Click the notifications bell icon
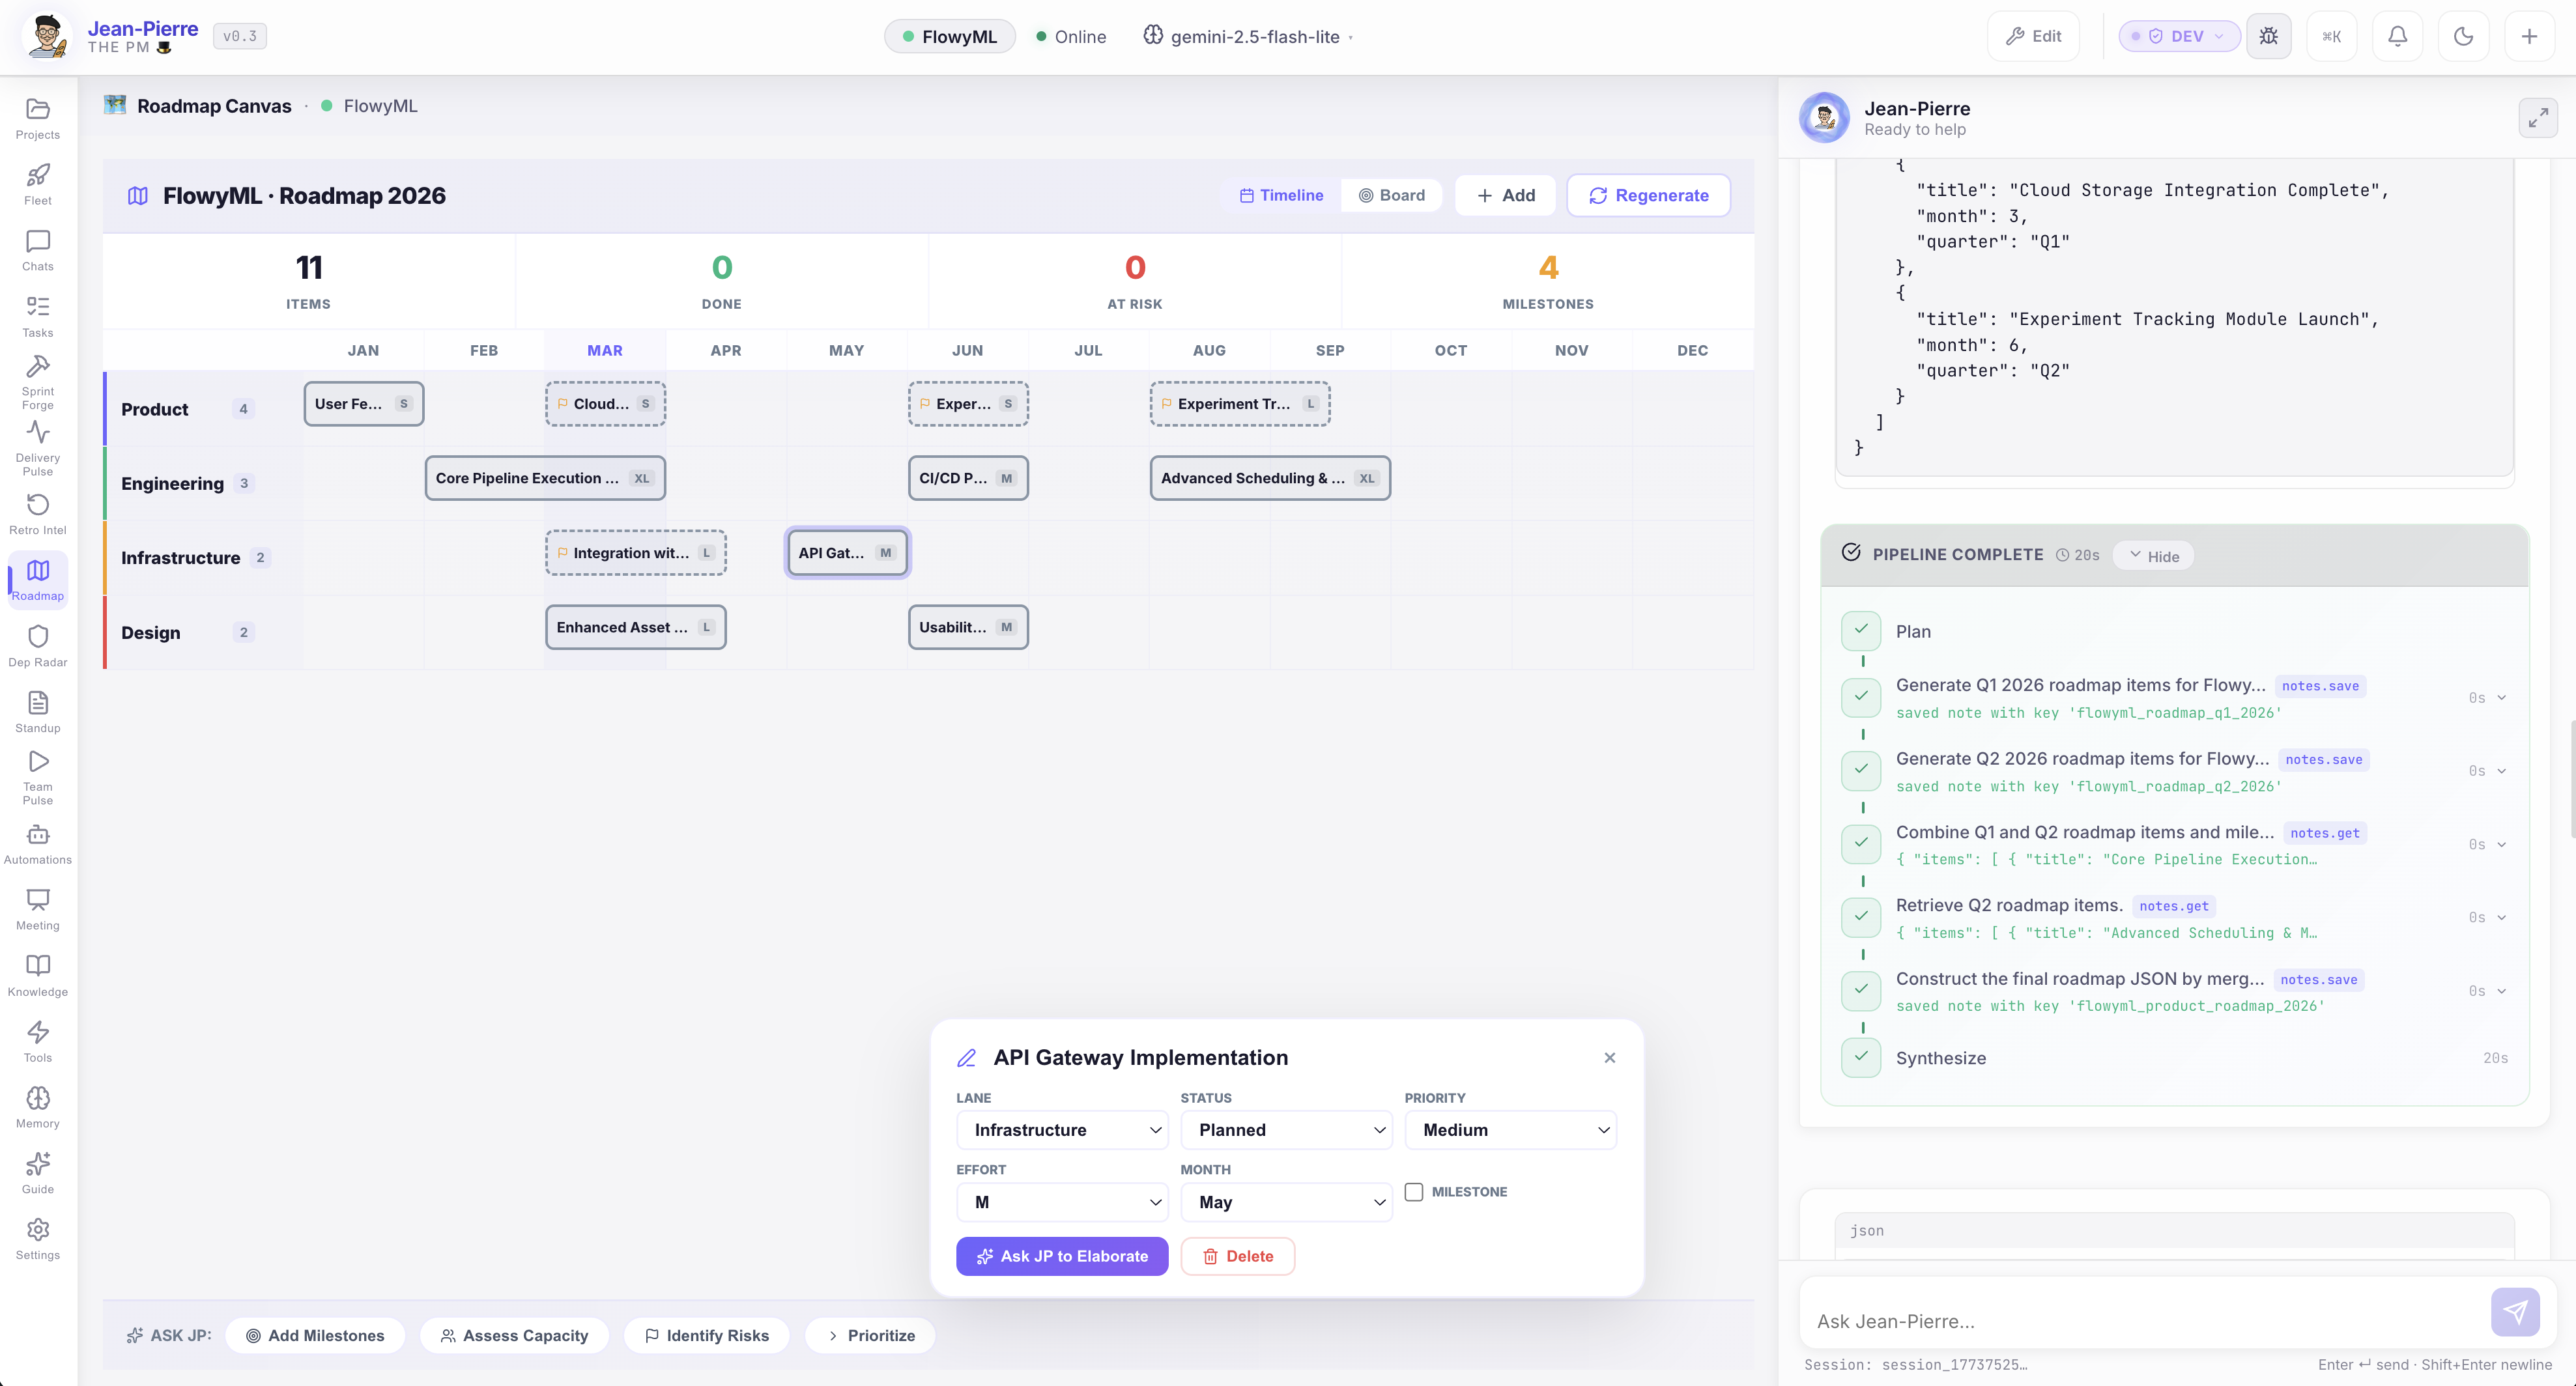This screenshot has width=2576, height=1386. (x=2398, y=36)
